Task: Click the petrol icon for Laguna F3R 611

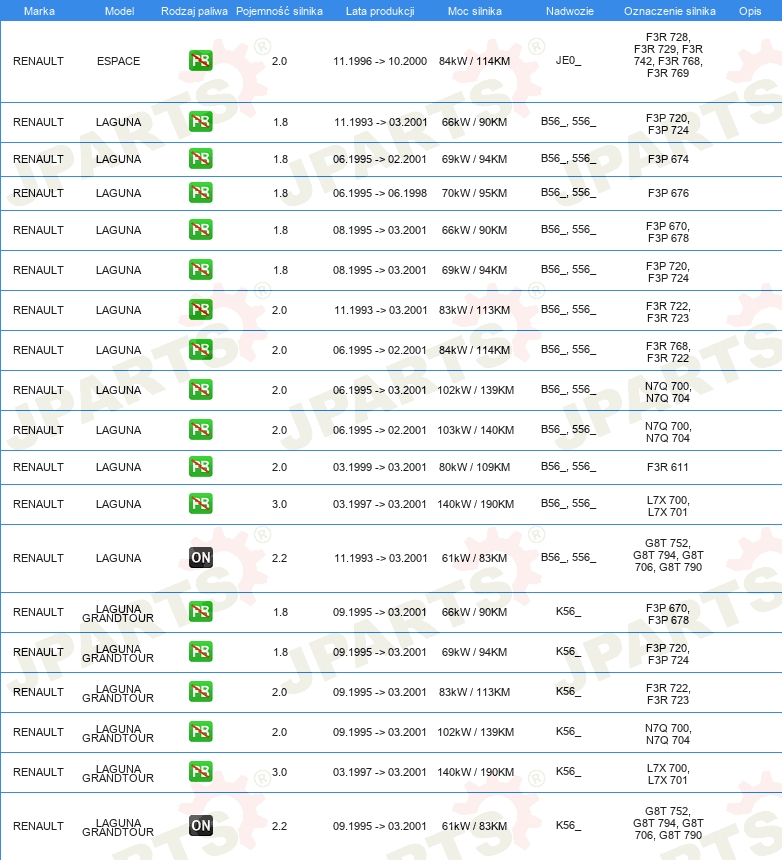Action: click(x=201, y=466)
